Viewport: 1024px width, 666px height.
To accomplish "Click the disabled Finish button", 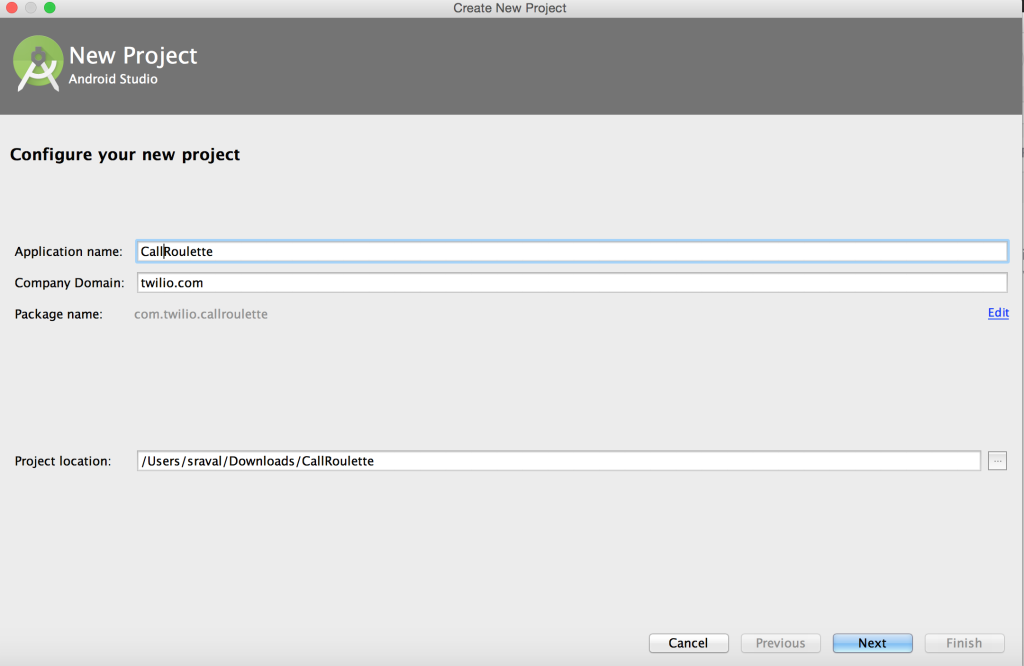I will (964, 643).
